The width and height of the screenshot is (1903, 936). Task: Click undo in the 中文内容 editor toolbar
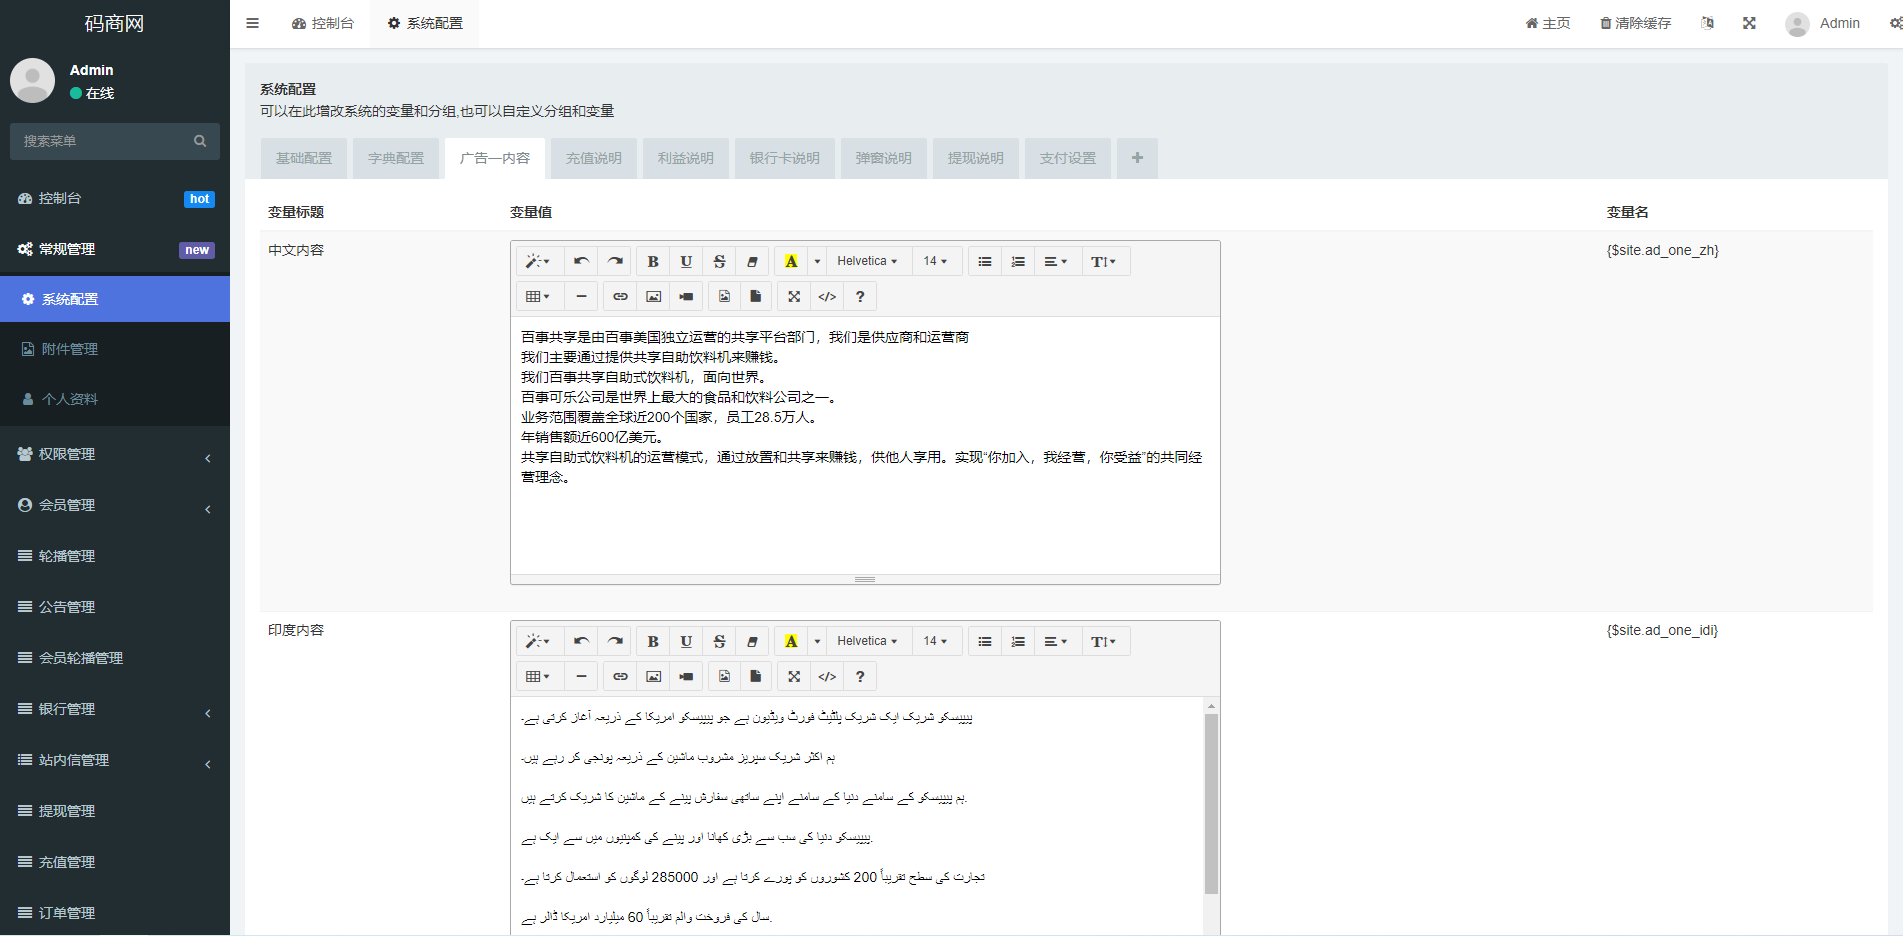(x=581, y=261)
